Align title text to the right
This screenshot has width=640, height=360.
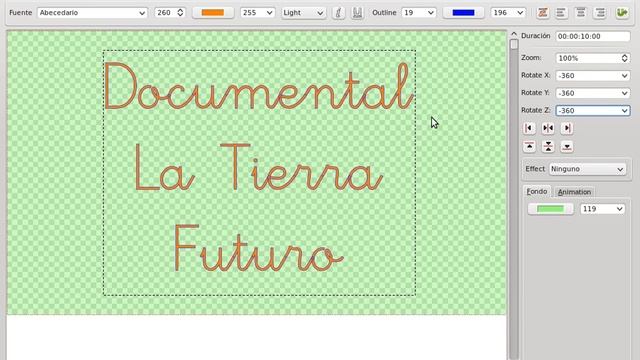click(x=600, y=13)
